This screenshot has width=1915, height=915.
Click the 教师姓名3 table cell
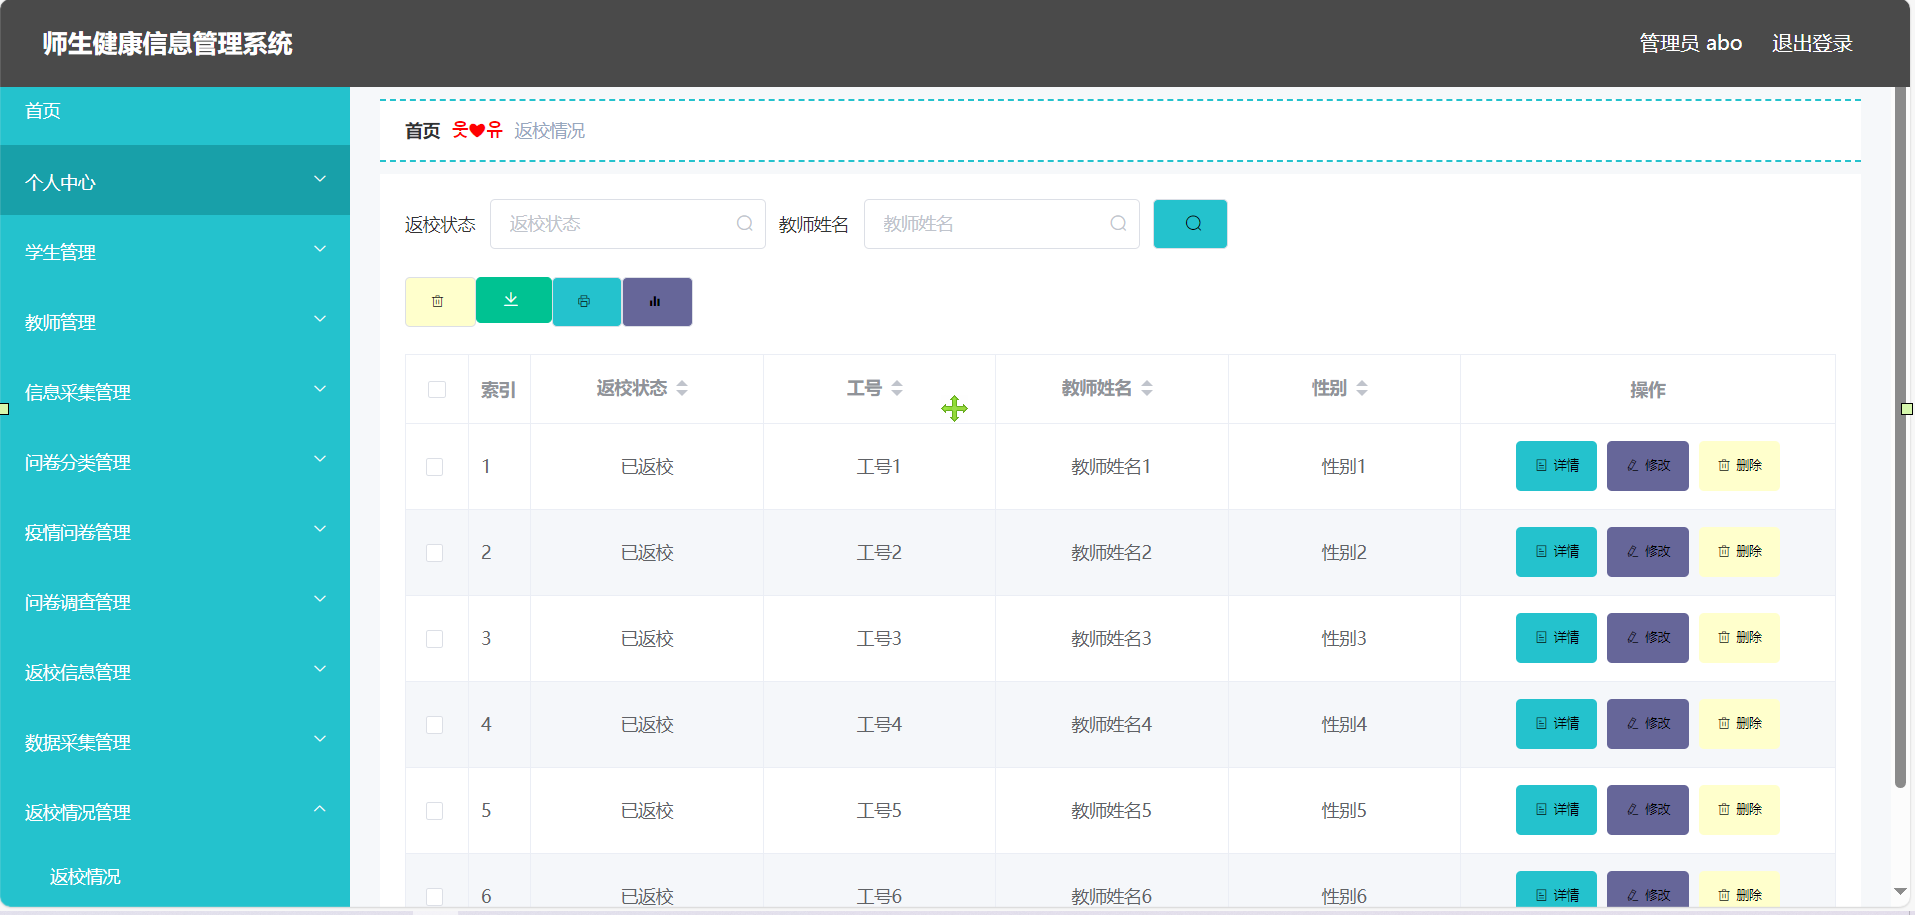pos(1111,638)
